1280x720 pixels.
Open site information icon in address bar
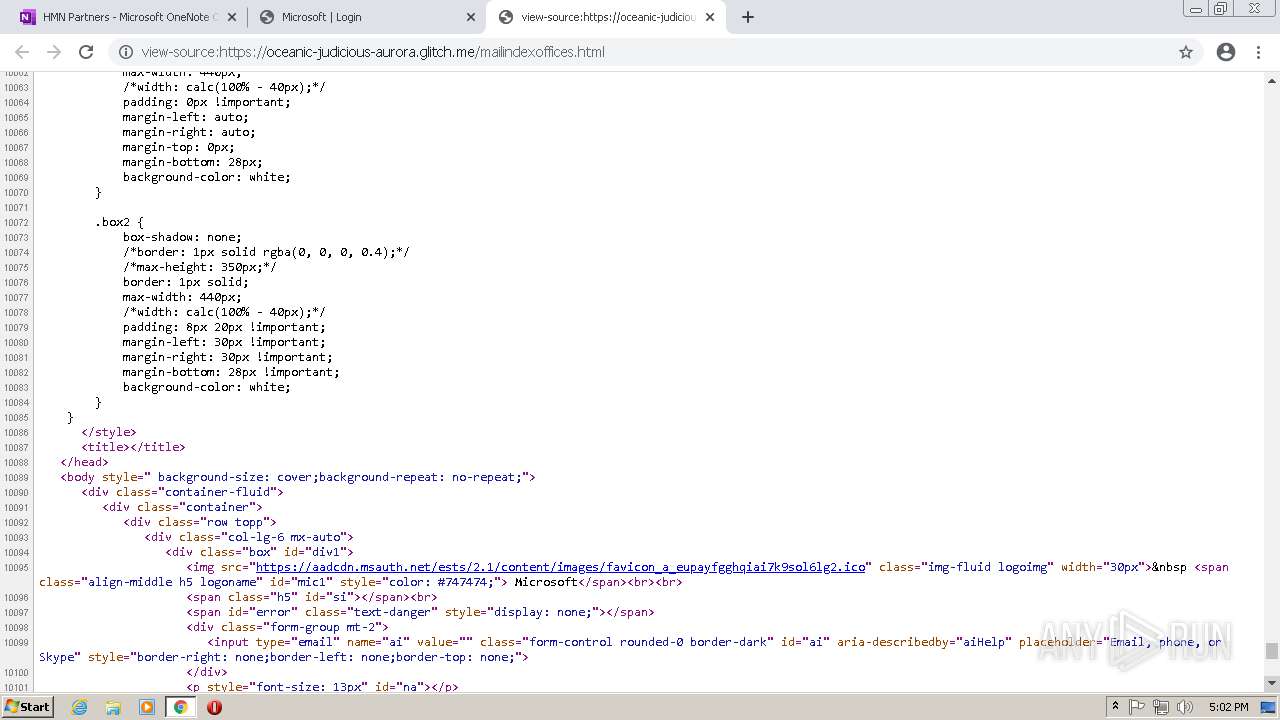pyautogui.click(x=126, y=52)
